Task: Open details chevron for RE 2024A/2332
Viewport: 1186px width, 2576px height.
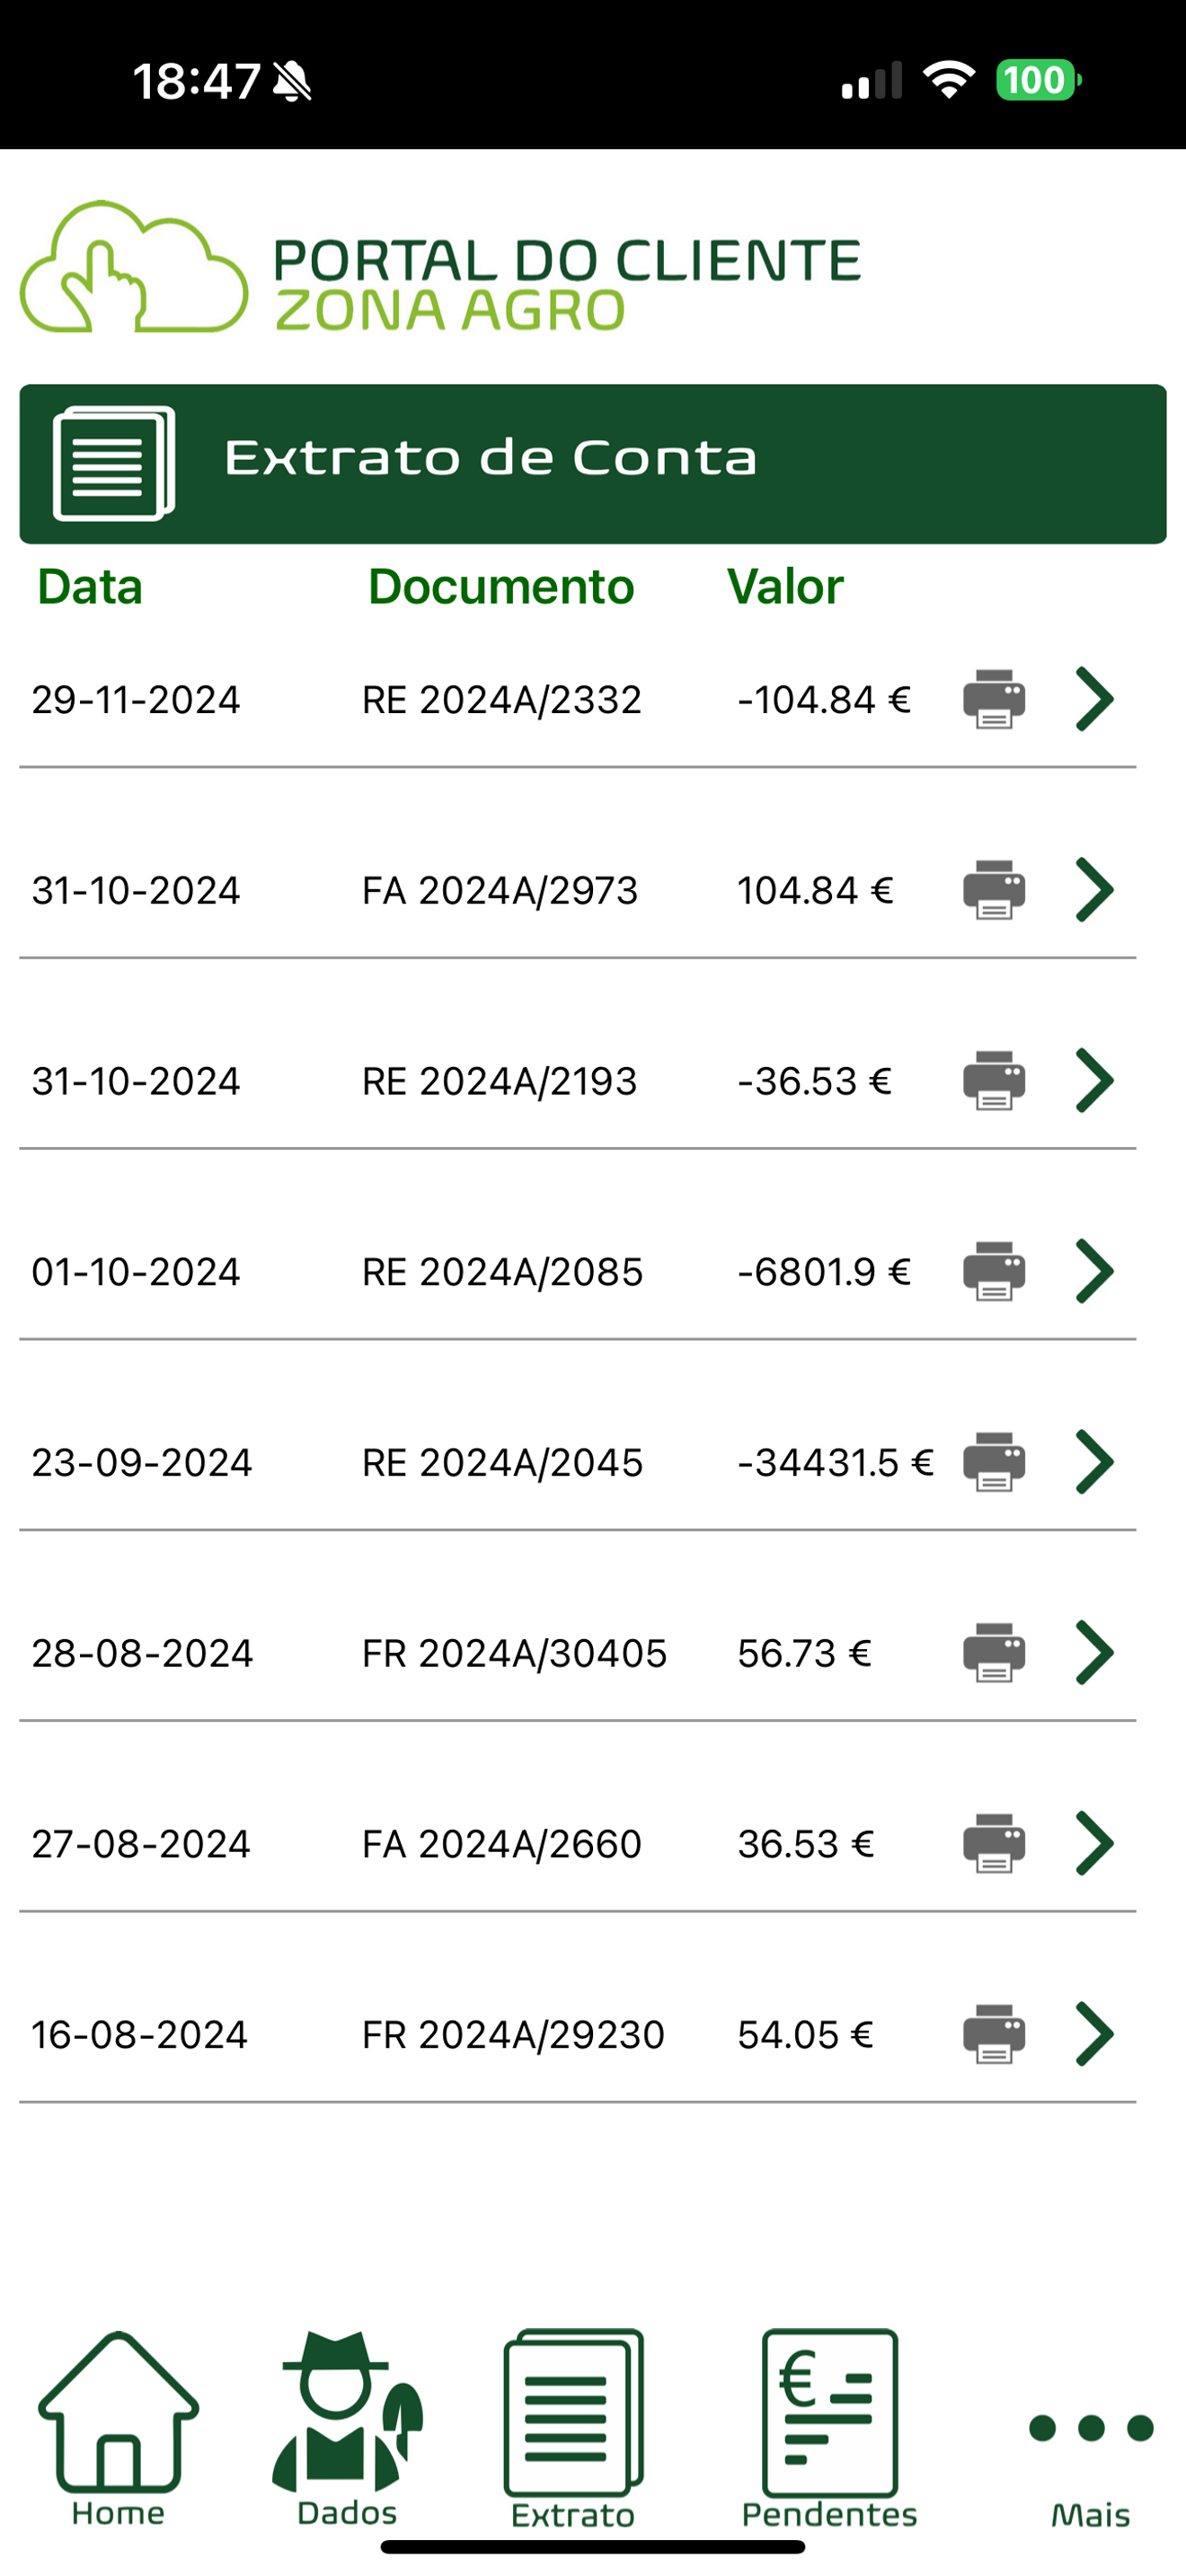Action: click(1094, 699)
